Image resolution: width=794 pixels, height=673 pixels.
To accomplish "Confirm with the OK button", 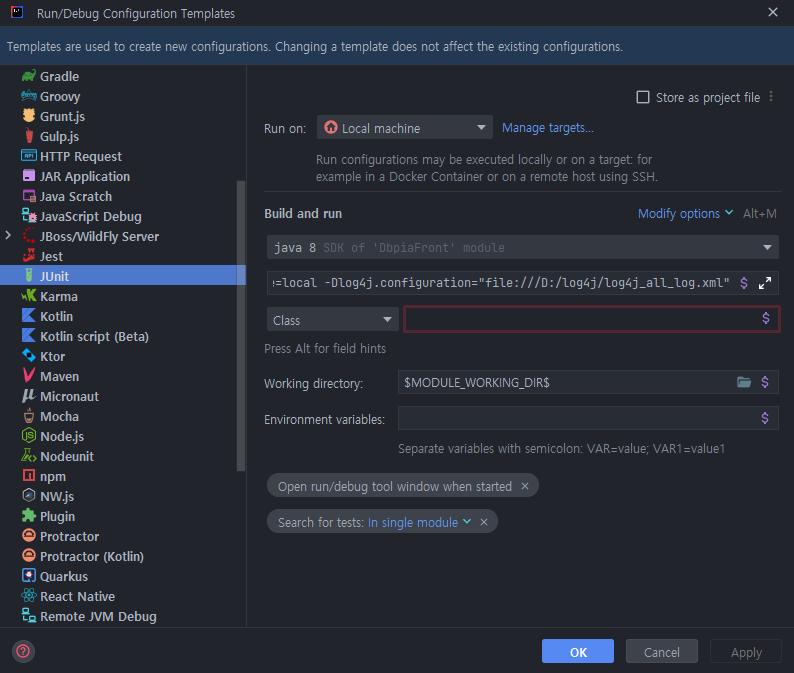I will pos(578,651).
